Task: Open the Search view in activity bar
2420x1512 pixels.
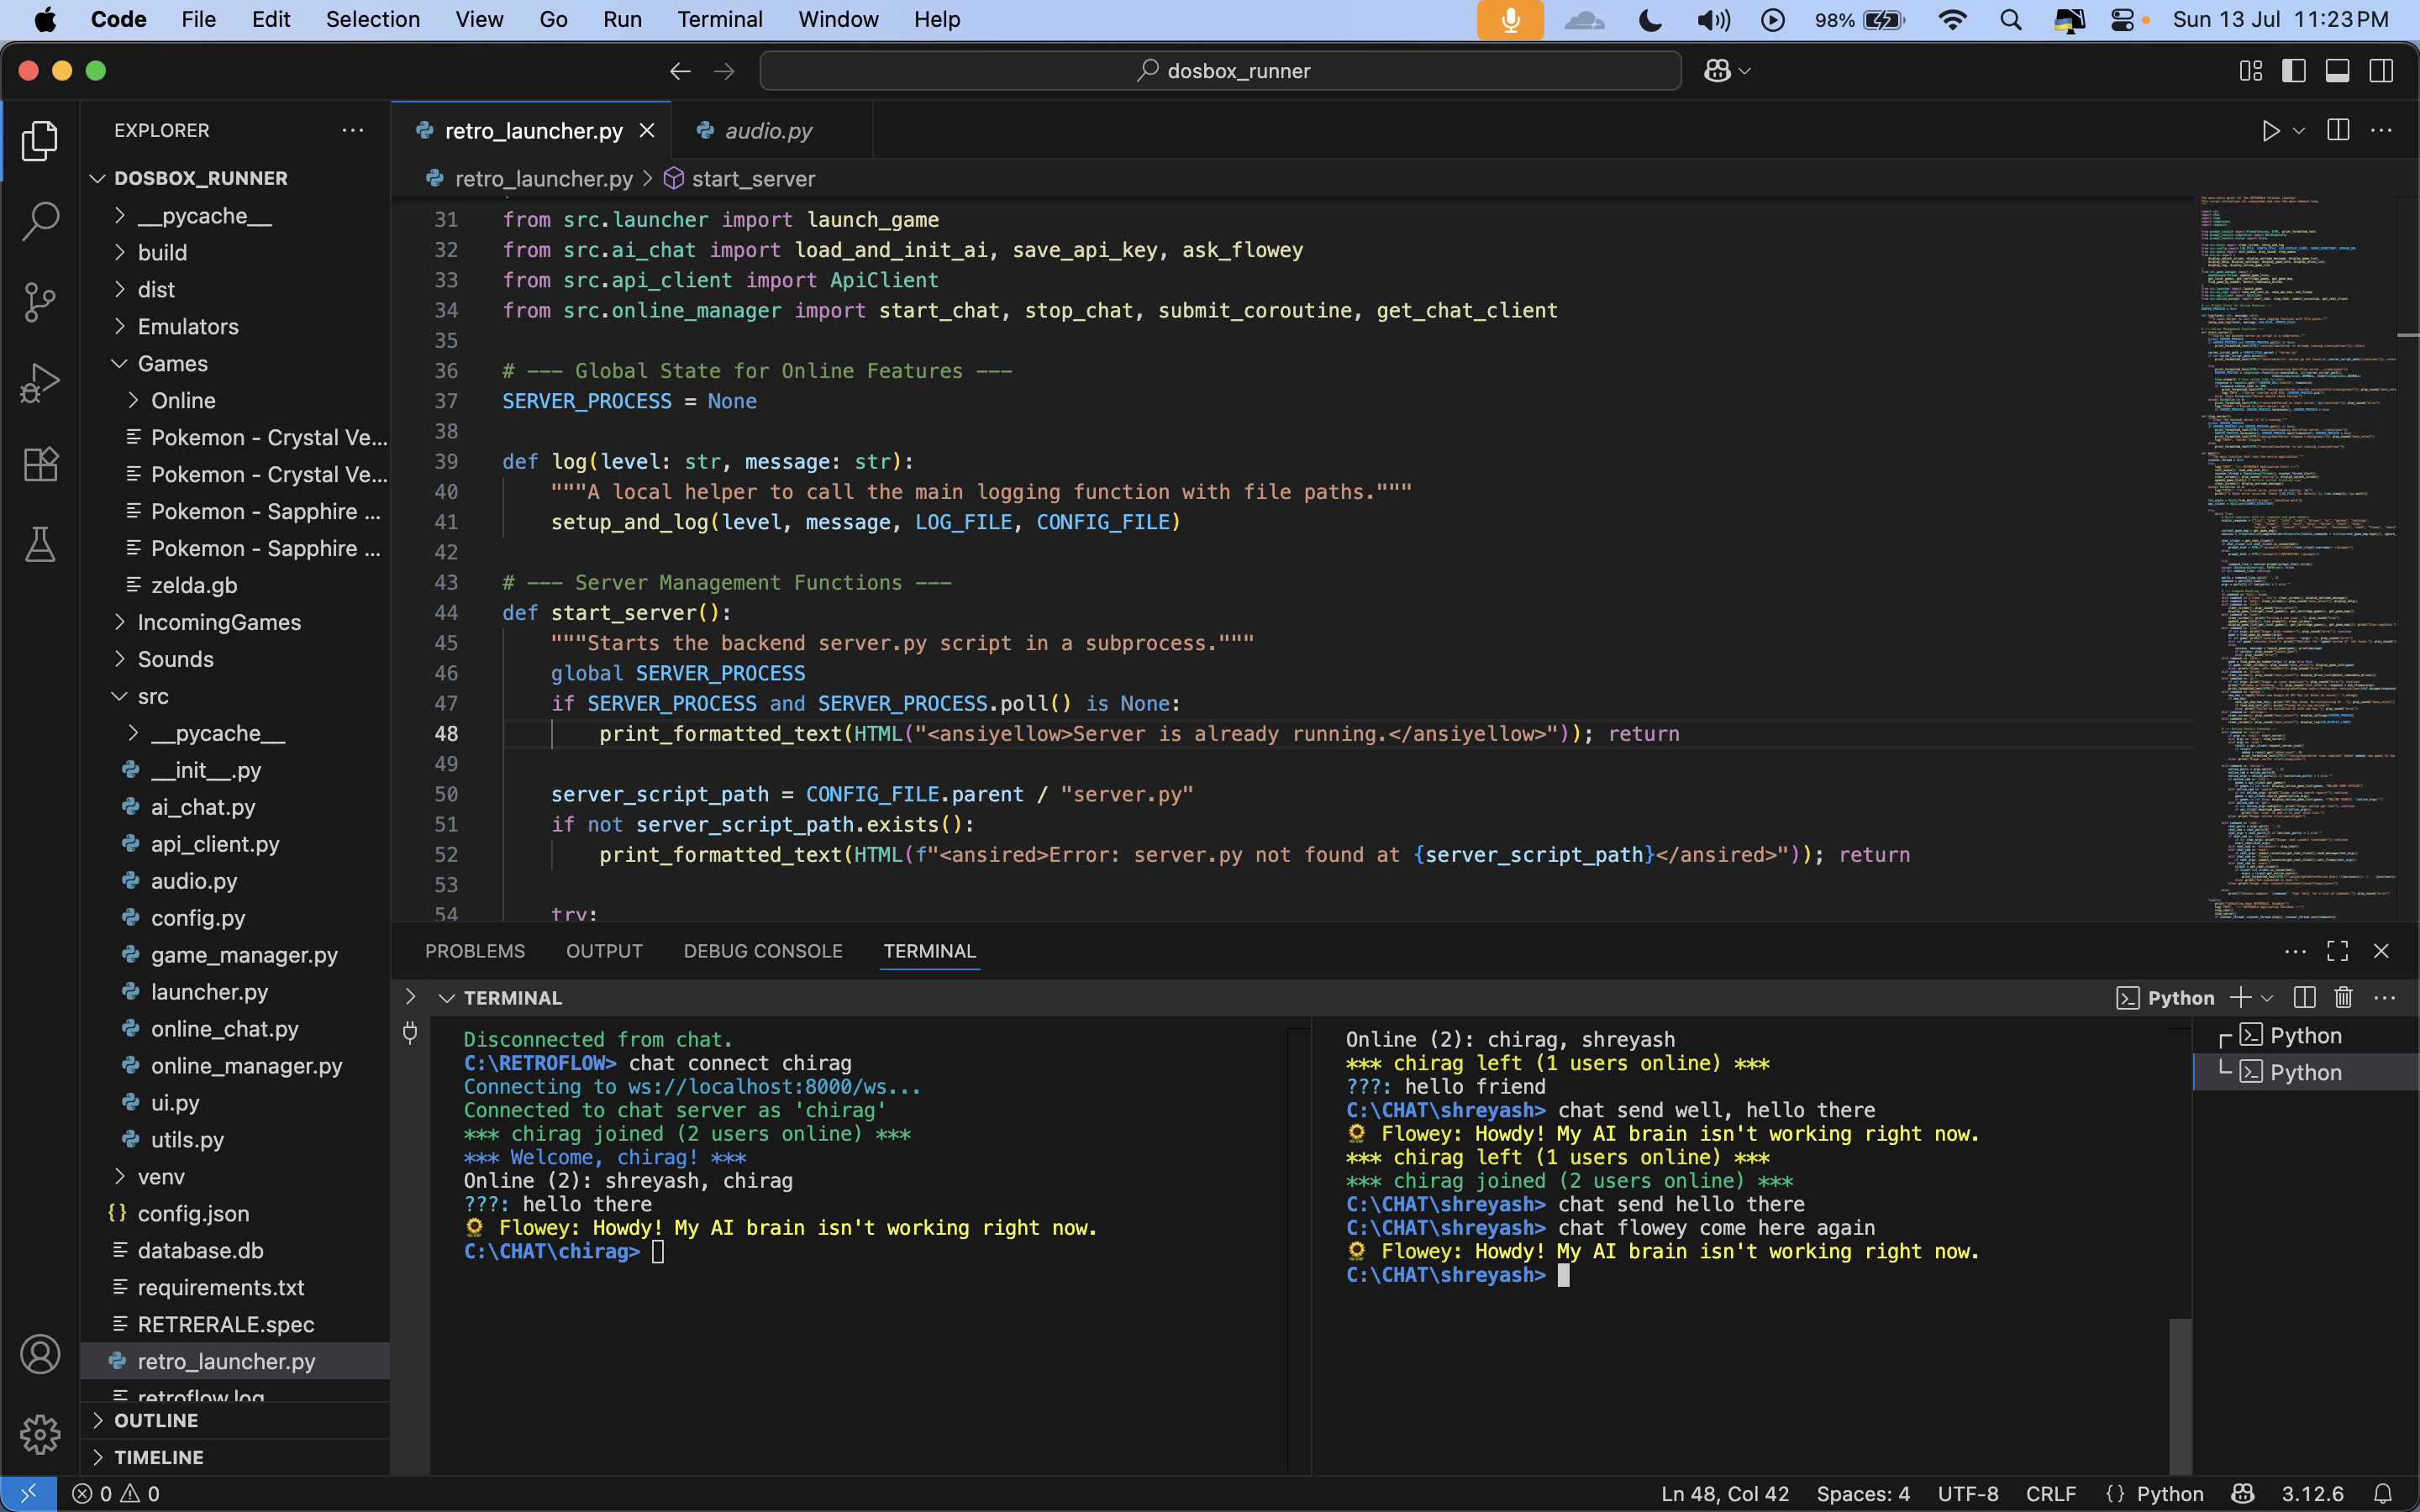Action: pos(40,221)
